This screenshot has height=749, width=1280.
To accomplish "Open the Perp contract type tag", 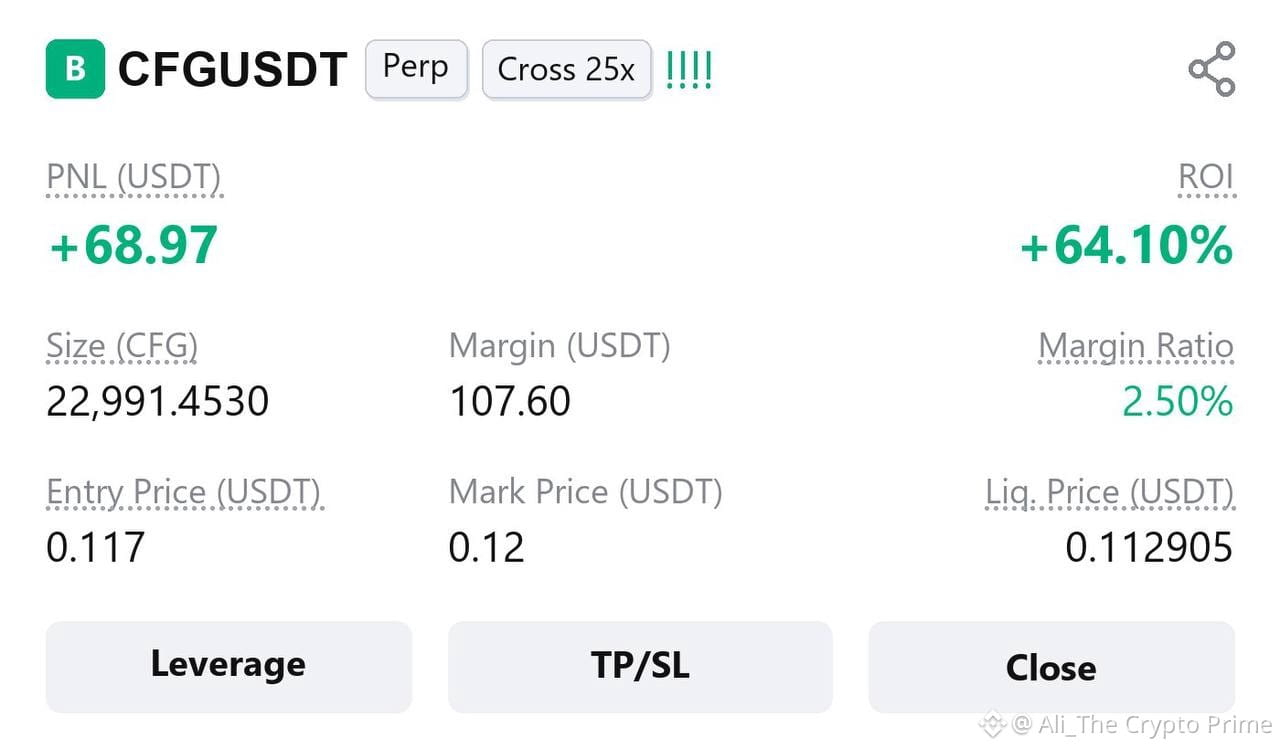I will pos(416,69).
